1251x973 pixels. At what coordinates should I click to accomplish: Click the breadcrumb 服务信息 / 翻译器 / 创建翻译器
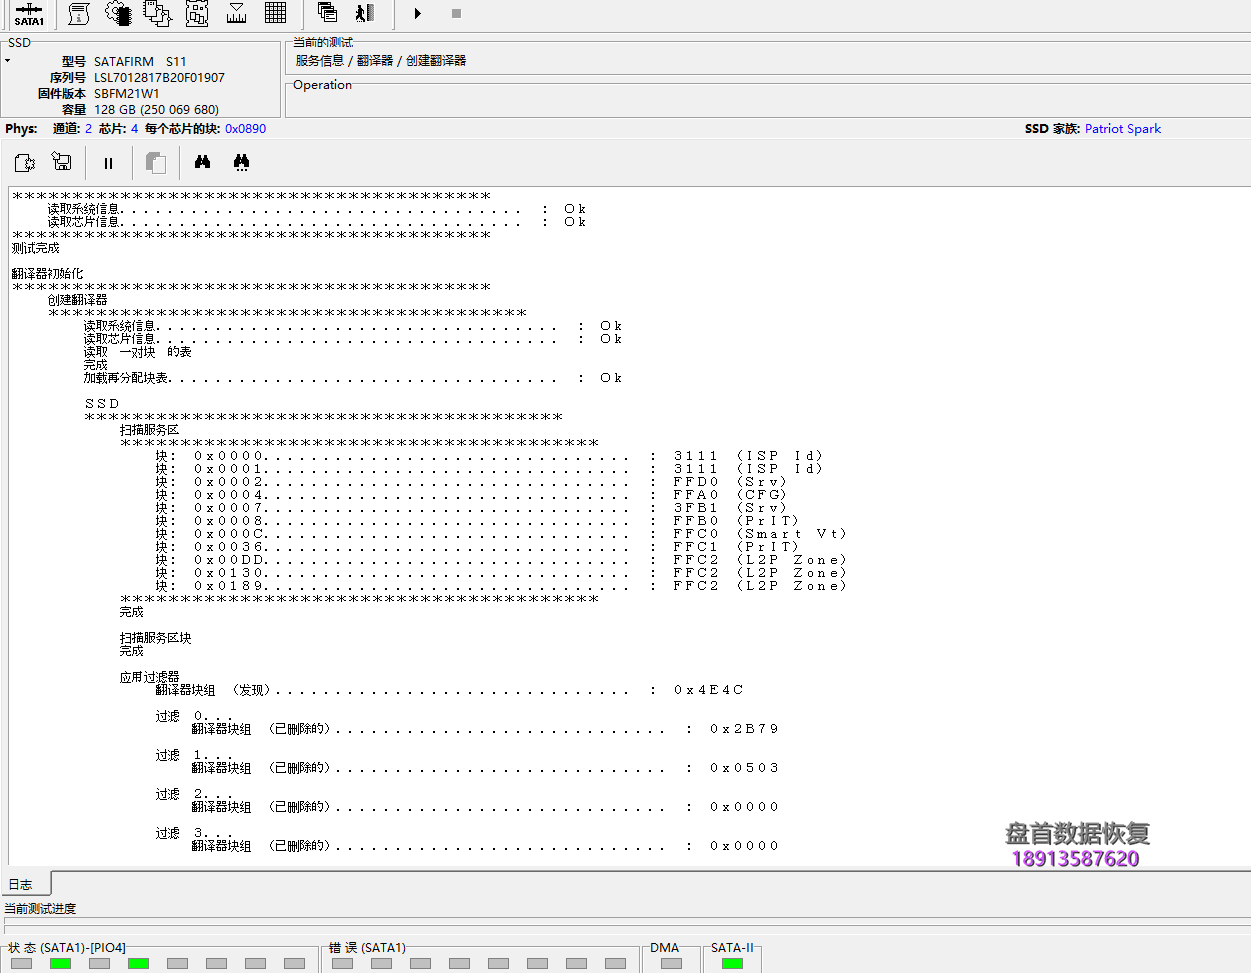coord(381,61)
